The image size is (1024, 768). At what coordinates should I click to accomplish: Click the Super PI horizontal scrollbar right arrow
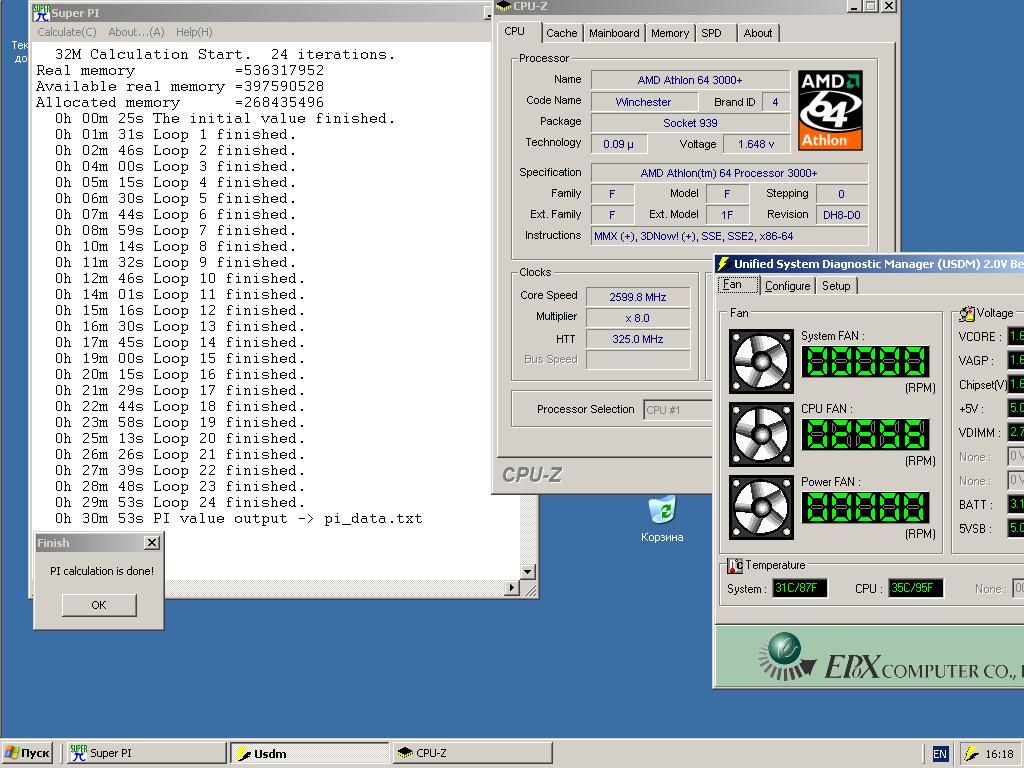pyautogui.click(x=513, y=588)
